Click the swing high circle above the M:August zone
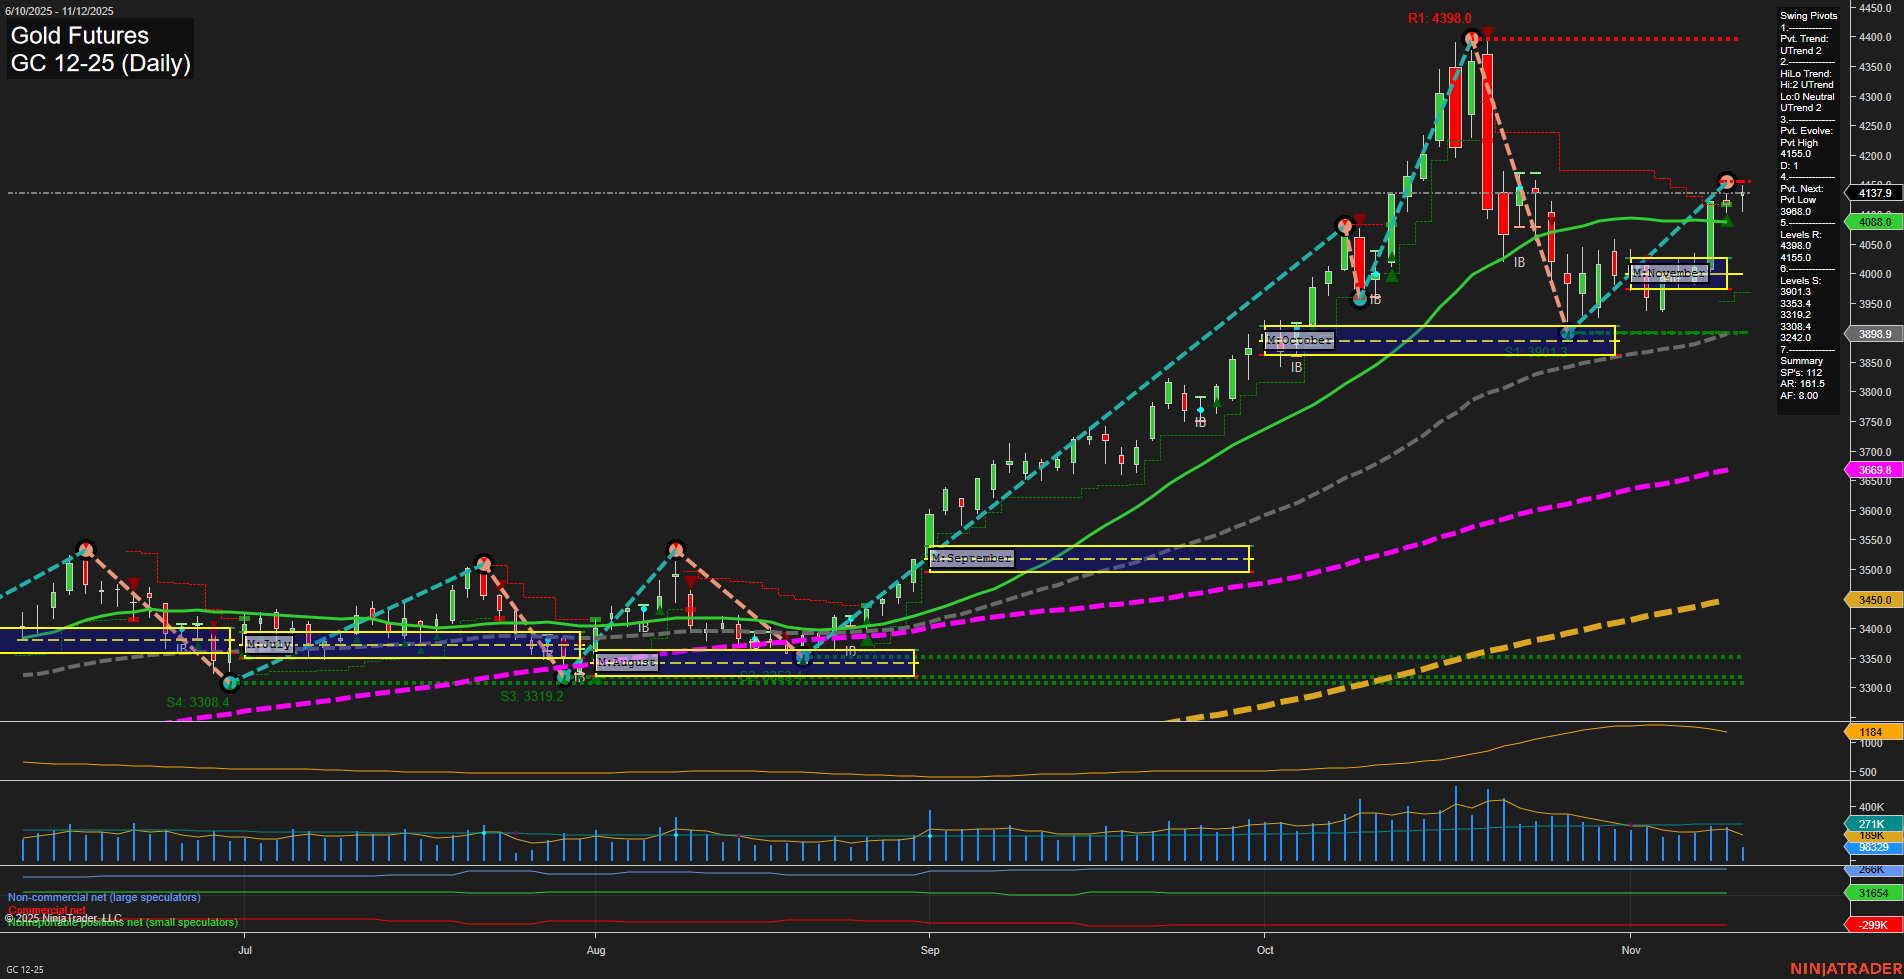Screen dimensions: 1904x979 tap(675, 548)
